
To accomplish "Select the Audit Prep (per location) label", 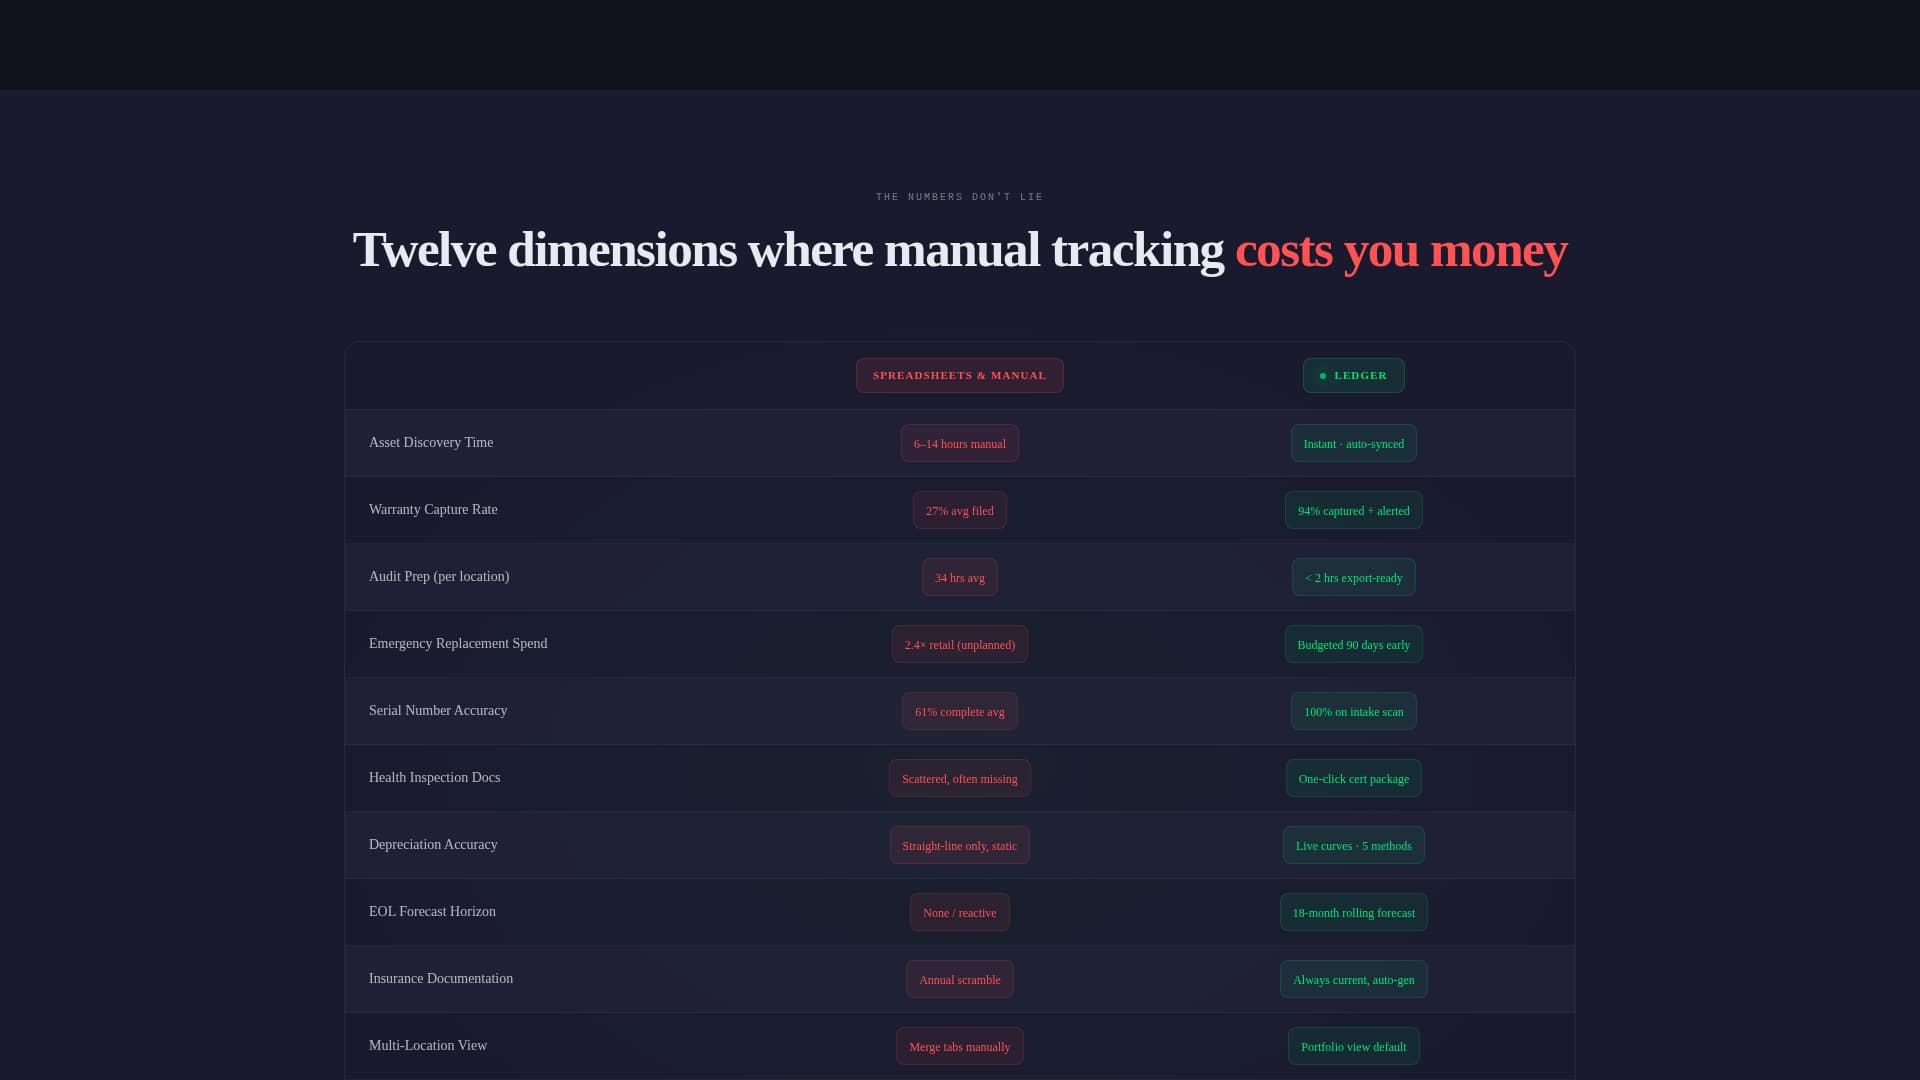I will click(x=439, y=577).
